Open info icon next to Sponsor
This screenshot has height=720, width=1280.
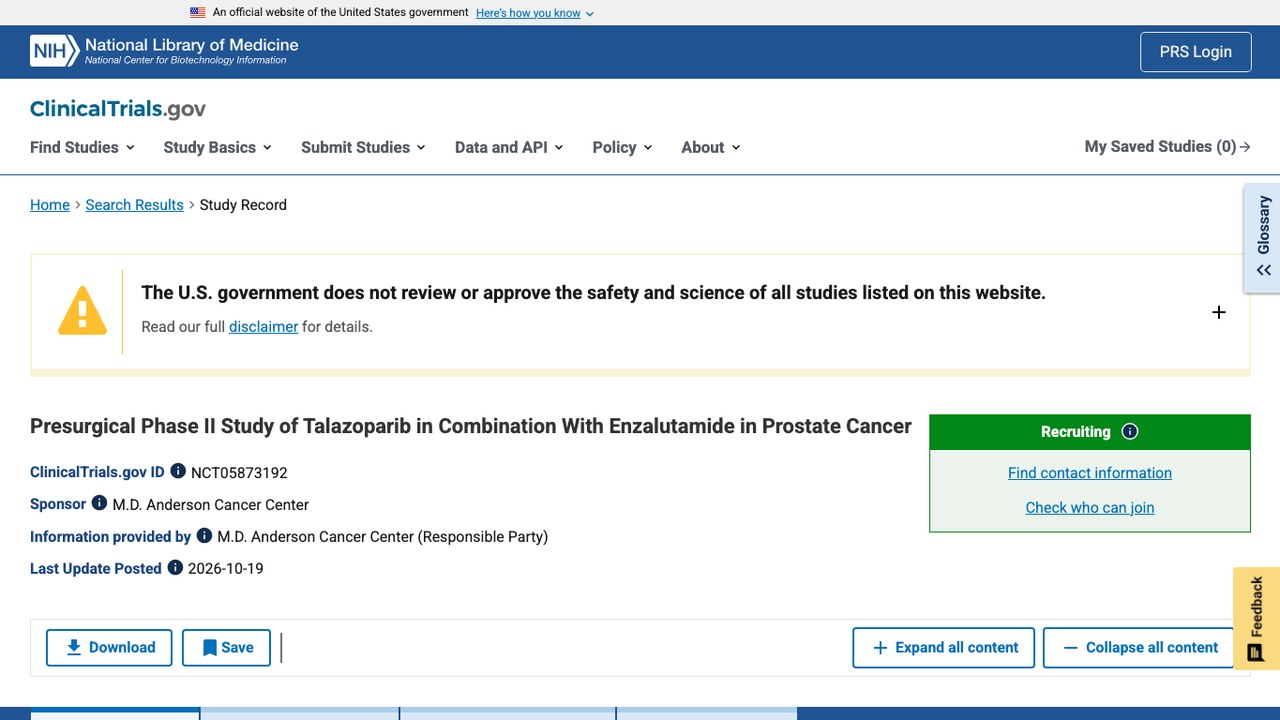pos(99,503)
